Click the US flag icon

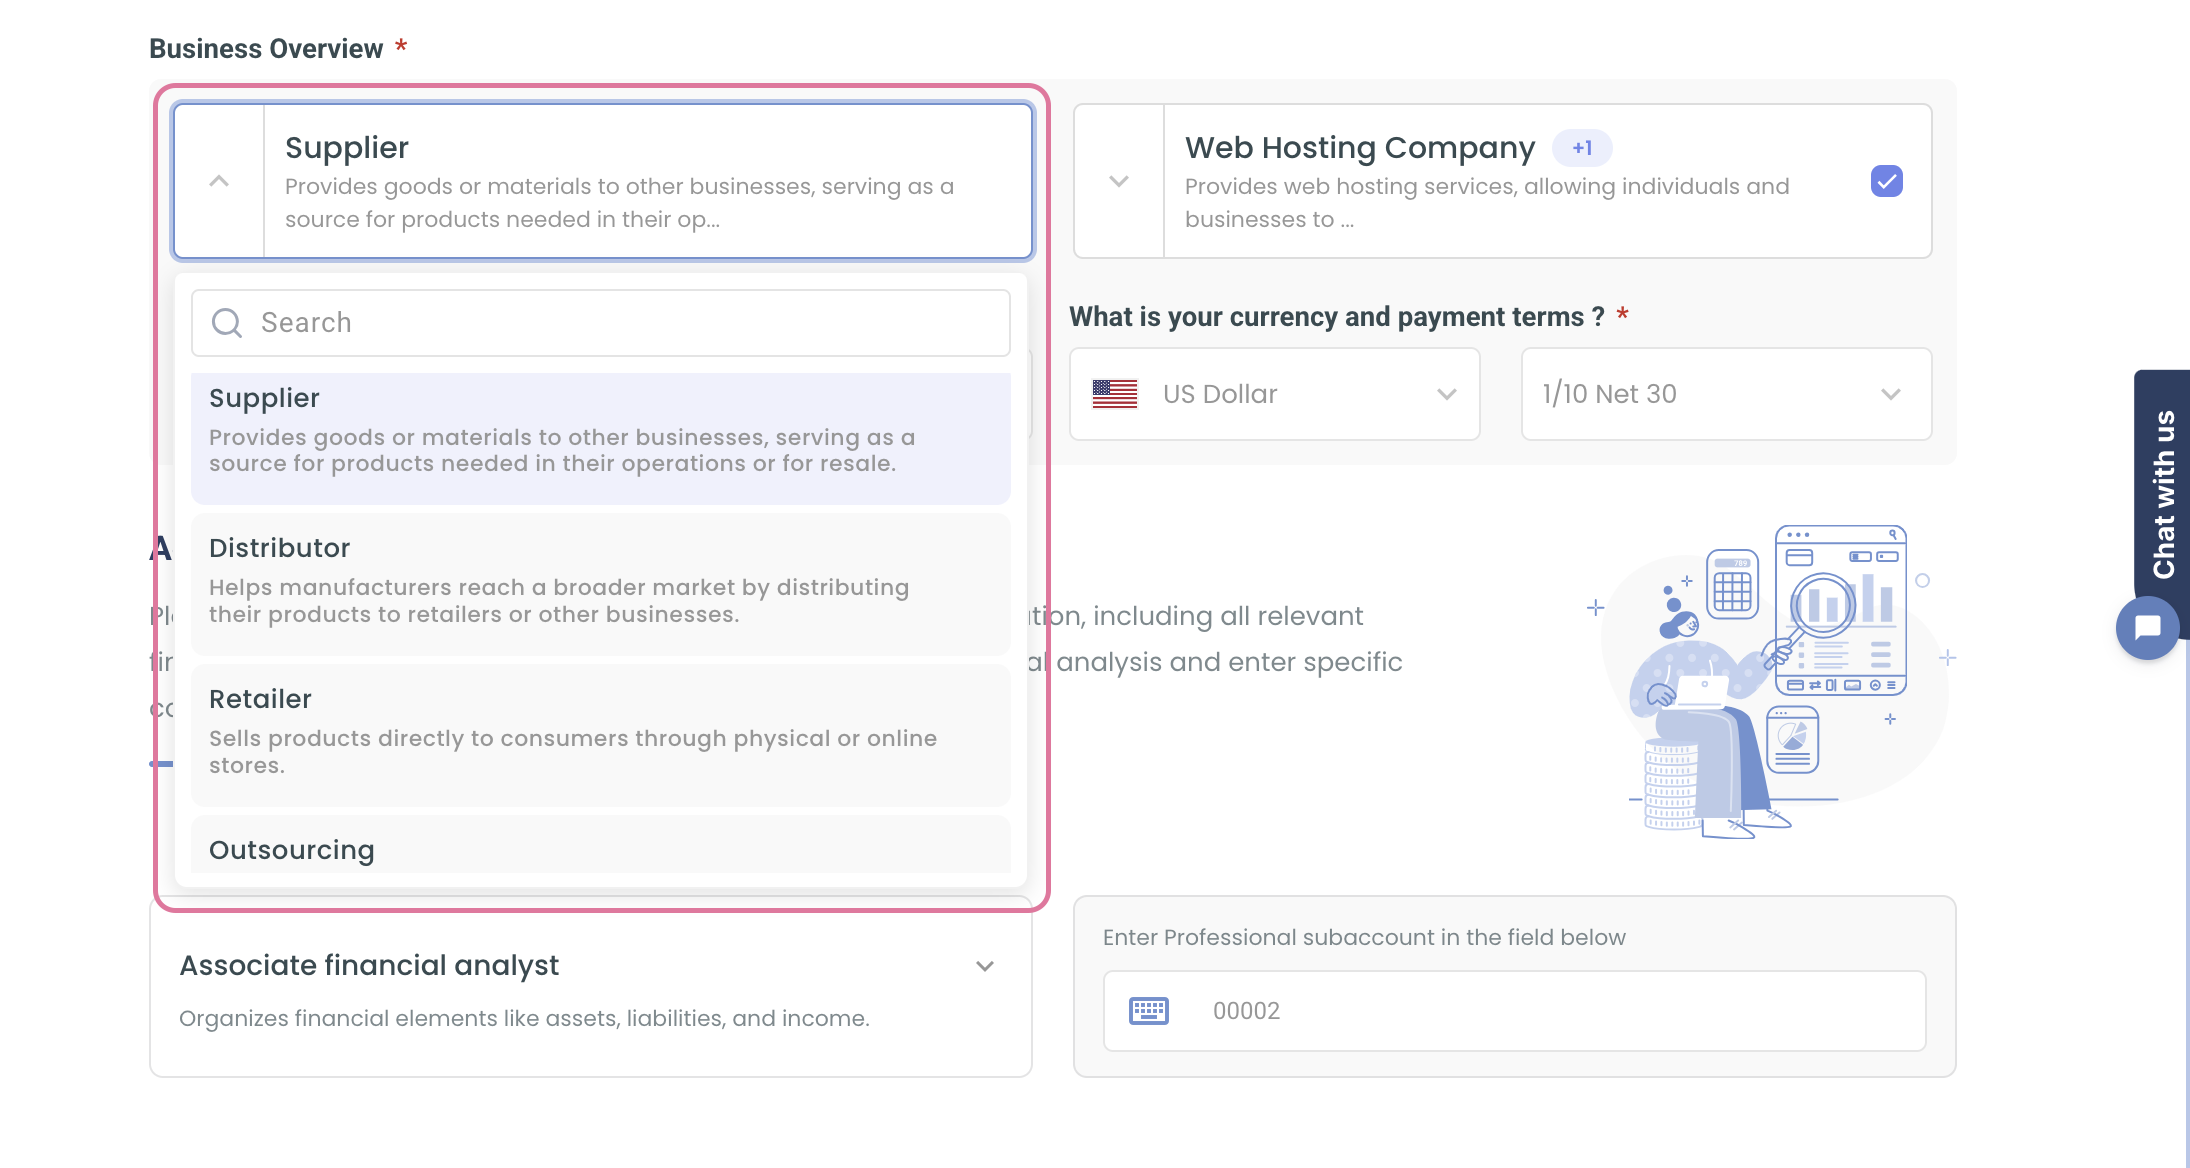tap(1115, 394)
